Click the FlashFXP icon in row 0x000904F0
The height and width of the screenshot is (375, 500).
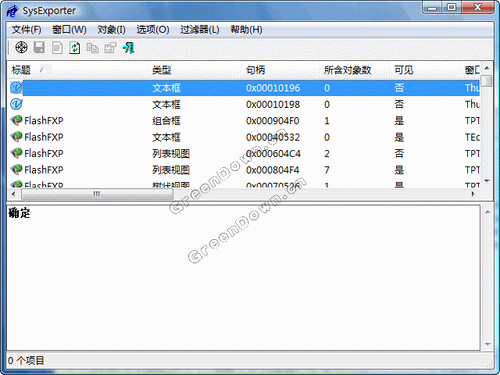point(16,120)
